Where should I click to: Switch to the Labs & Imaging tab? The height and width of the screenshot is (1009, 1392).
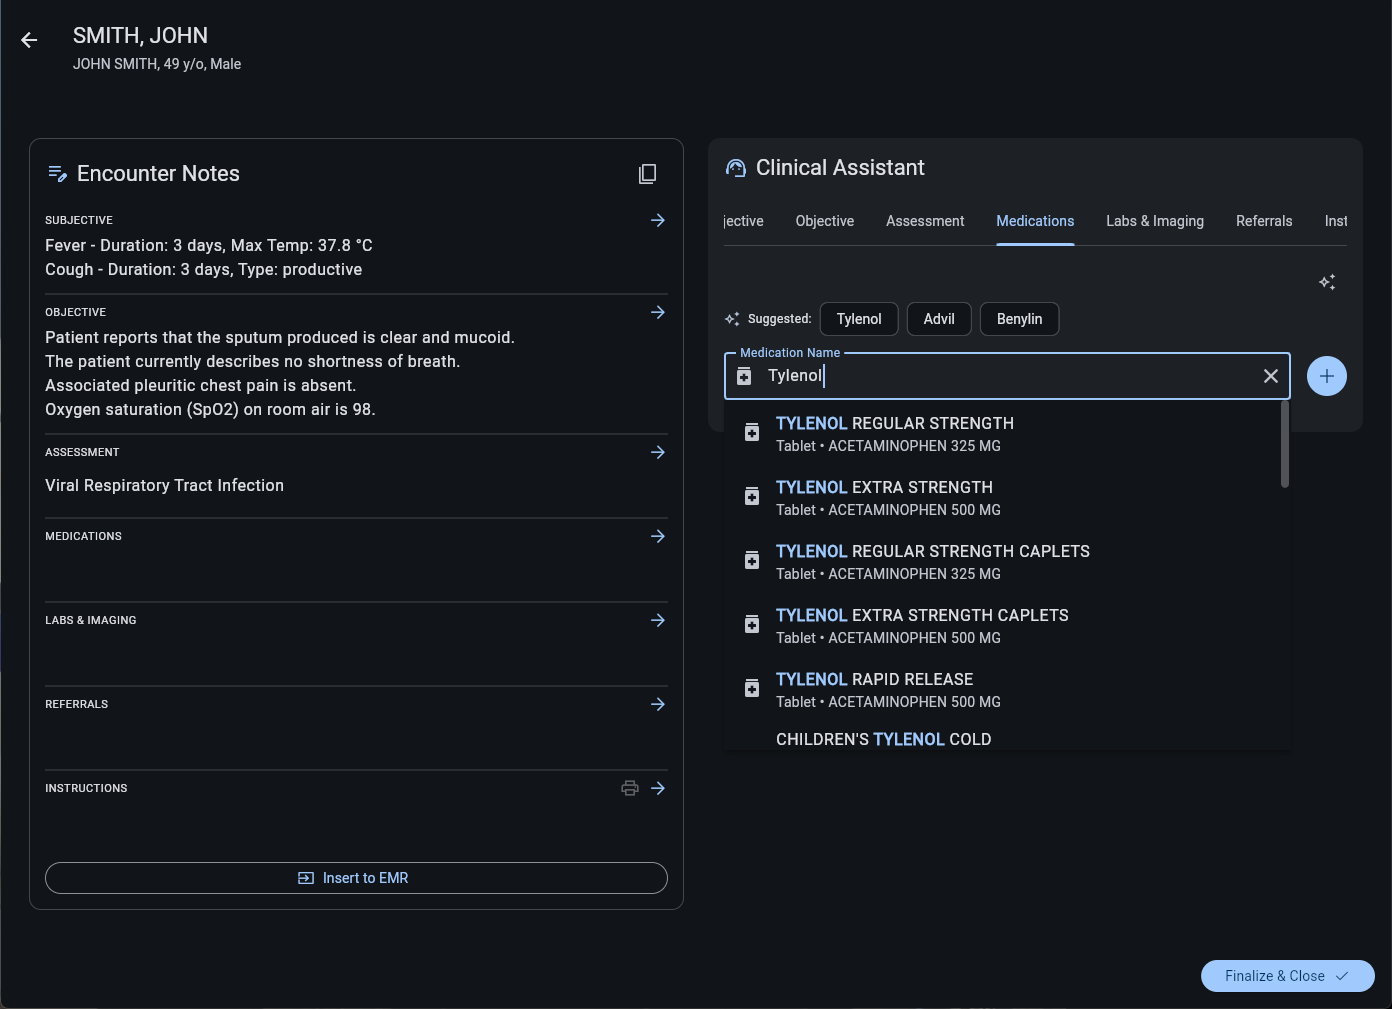click(x=1154, y=221)
